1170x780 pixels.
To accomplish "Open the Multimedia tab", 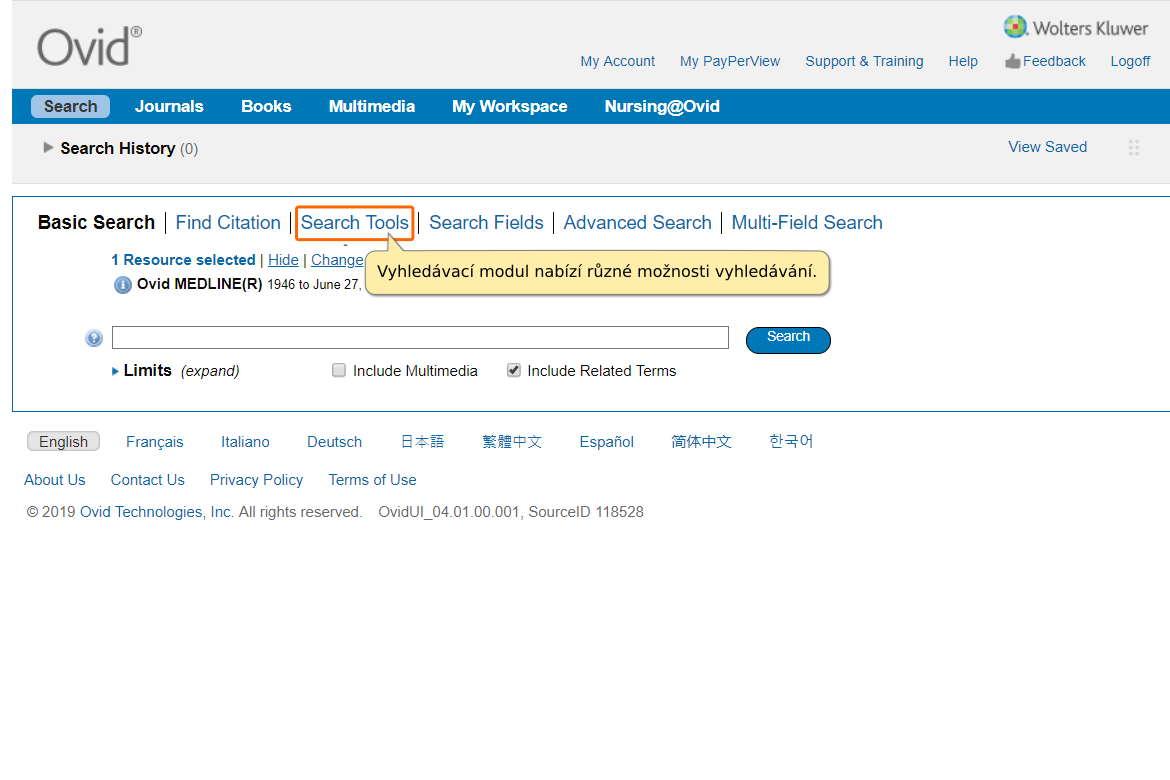I will [x=372, y=106].
